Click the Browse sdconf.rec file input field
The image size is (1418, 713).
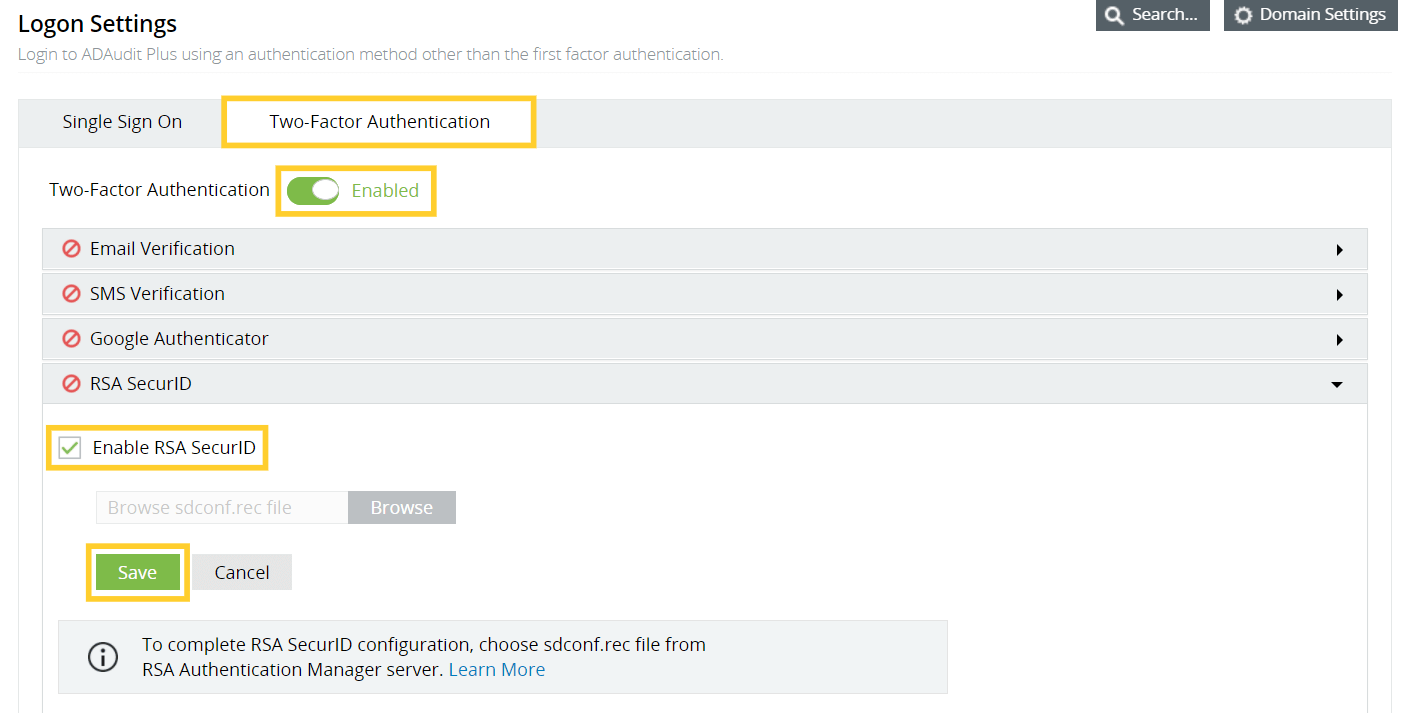[x=220, y=507]
